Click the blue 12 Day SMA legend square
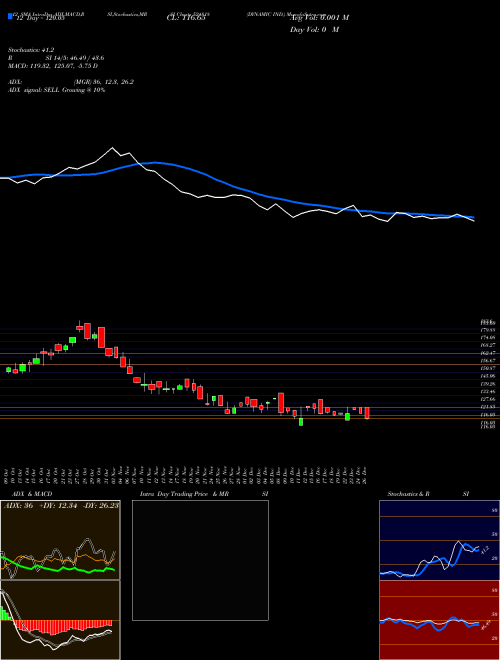 pyautogui.click(x=10, y=16)
